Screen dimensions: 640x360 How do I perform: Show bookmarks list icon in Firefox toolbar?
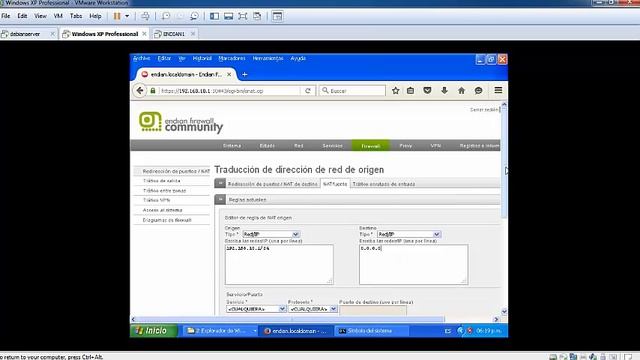[411, 91]
